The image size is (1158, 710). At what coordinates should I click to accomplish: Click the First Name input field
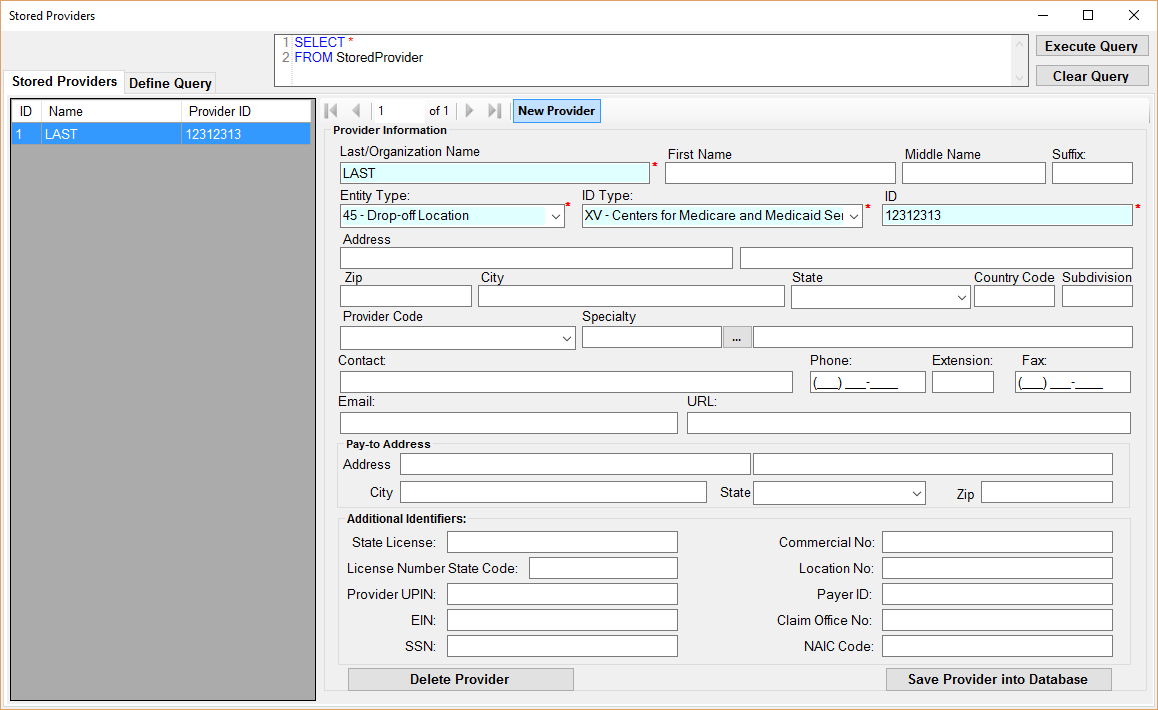(x=779, y=173)
